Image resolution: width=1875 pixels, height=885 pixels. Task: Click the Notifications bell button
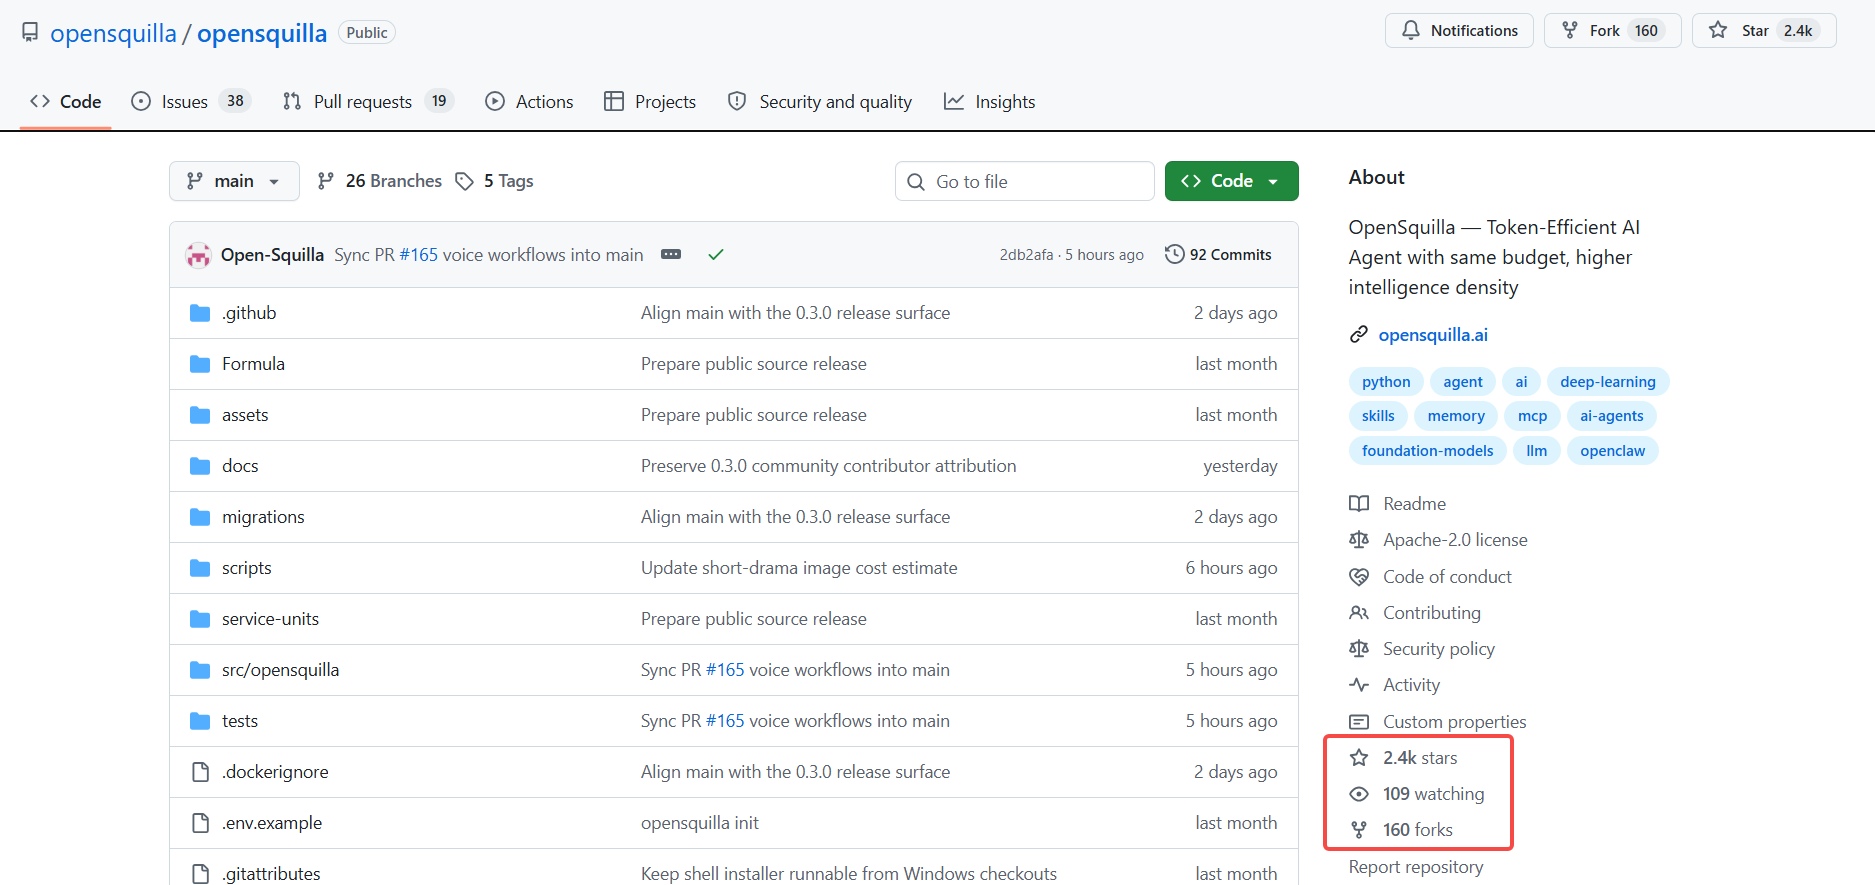tap(1459, 30)
